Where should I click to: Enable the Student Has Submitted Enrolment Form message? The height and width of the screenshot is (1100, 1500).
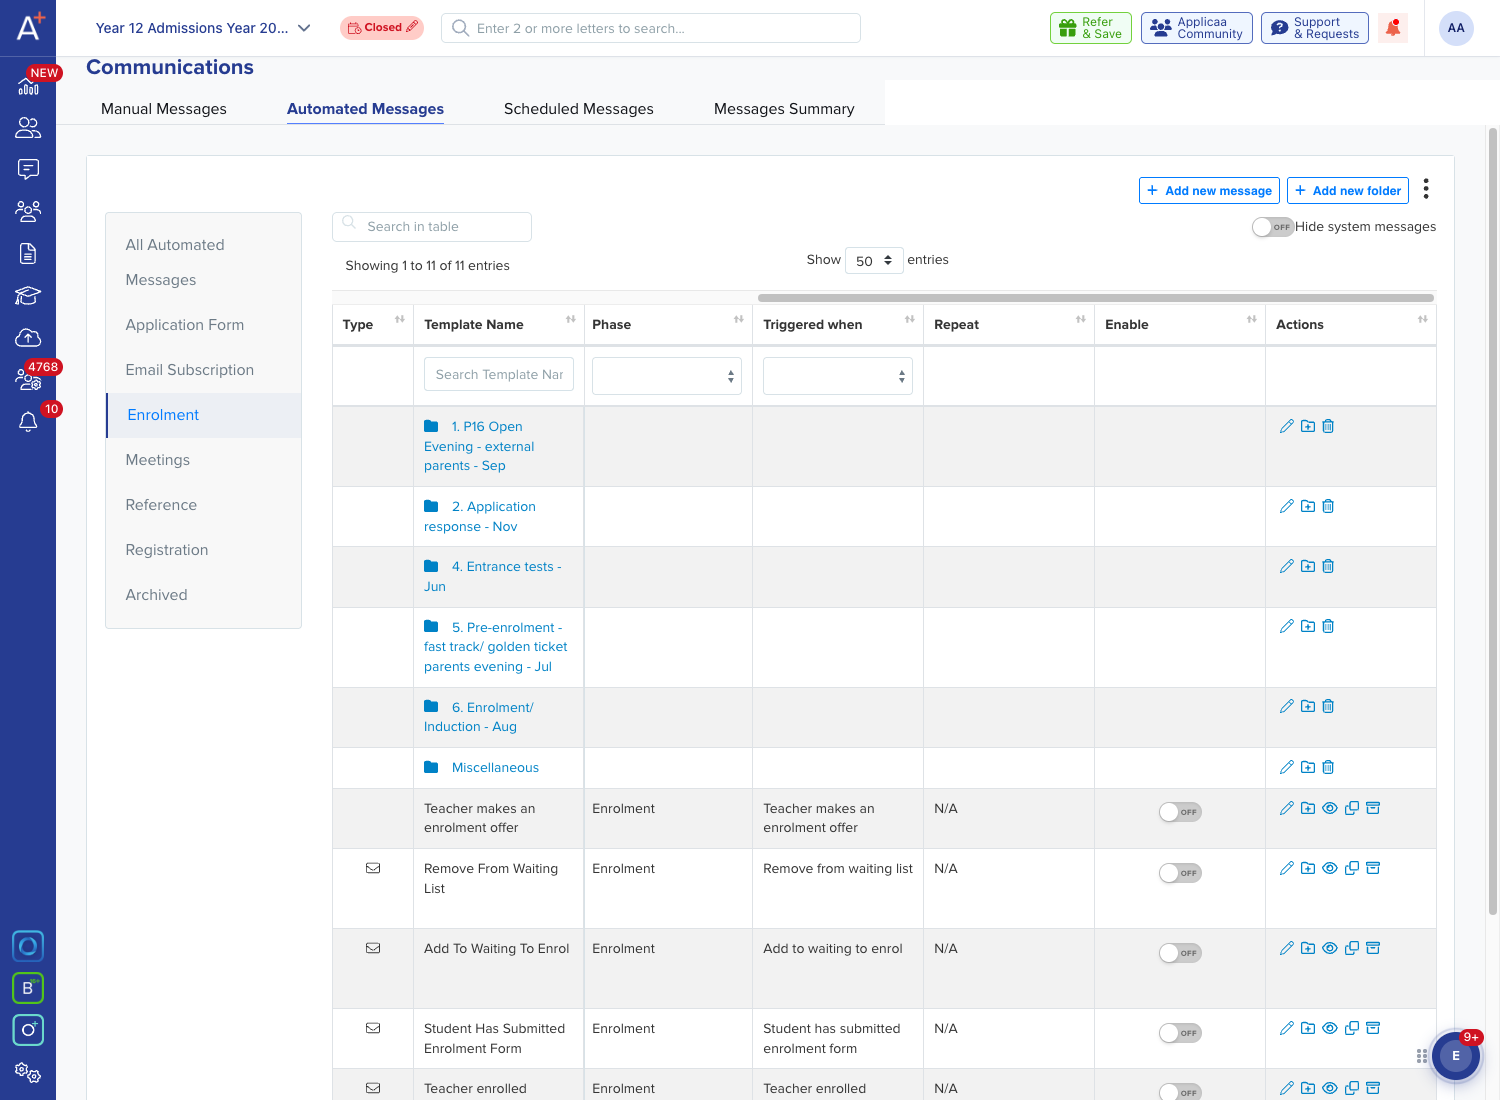point(1180,1033)
